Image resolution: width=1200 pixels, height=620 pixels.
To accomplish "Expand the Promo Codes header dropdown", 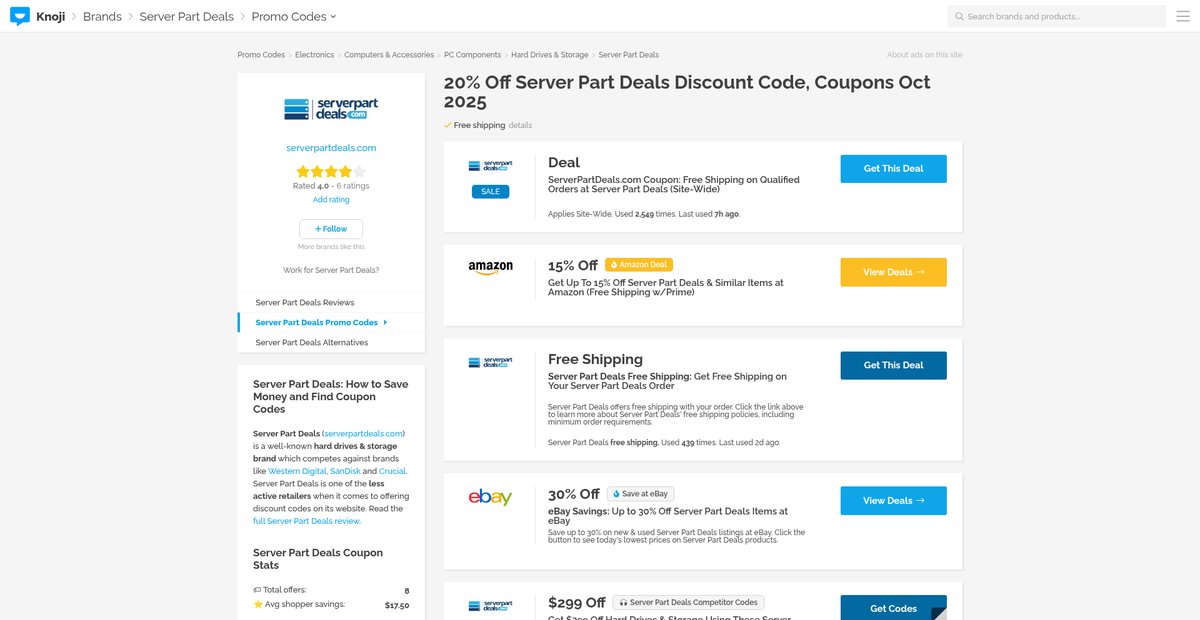I will pyautogui.click(x=294, y=16).
